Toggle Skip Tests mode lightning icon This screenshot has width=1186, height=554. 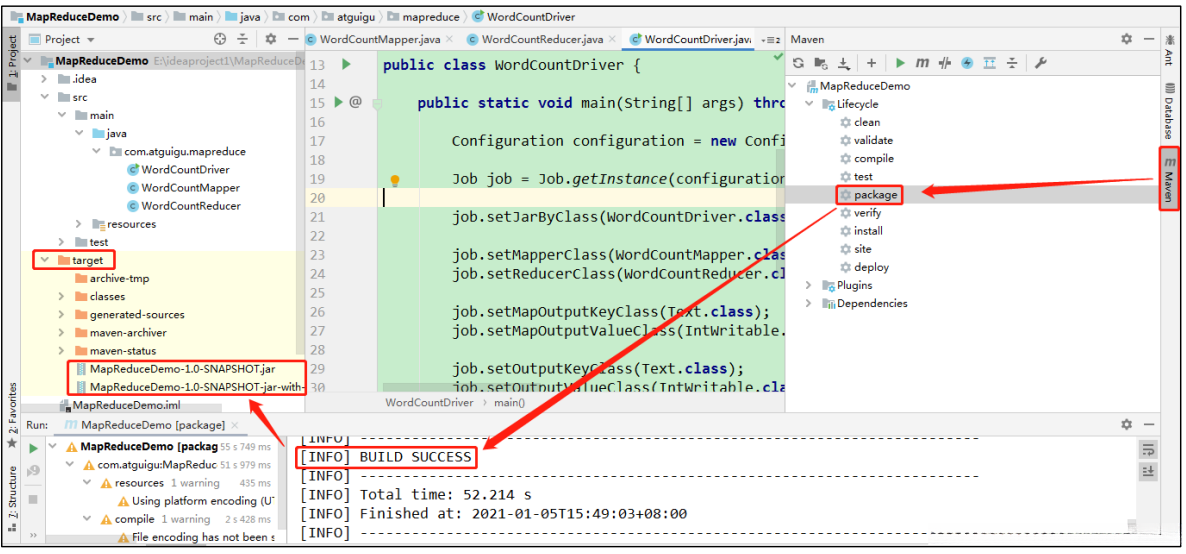click(x=967, y=64)
